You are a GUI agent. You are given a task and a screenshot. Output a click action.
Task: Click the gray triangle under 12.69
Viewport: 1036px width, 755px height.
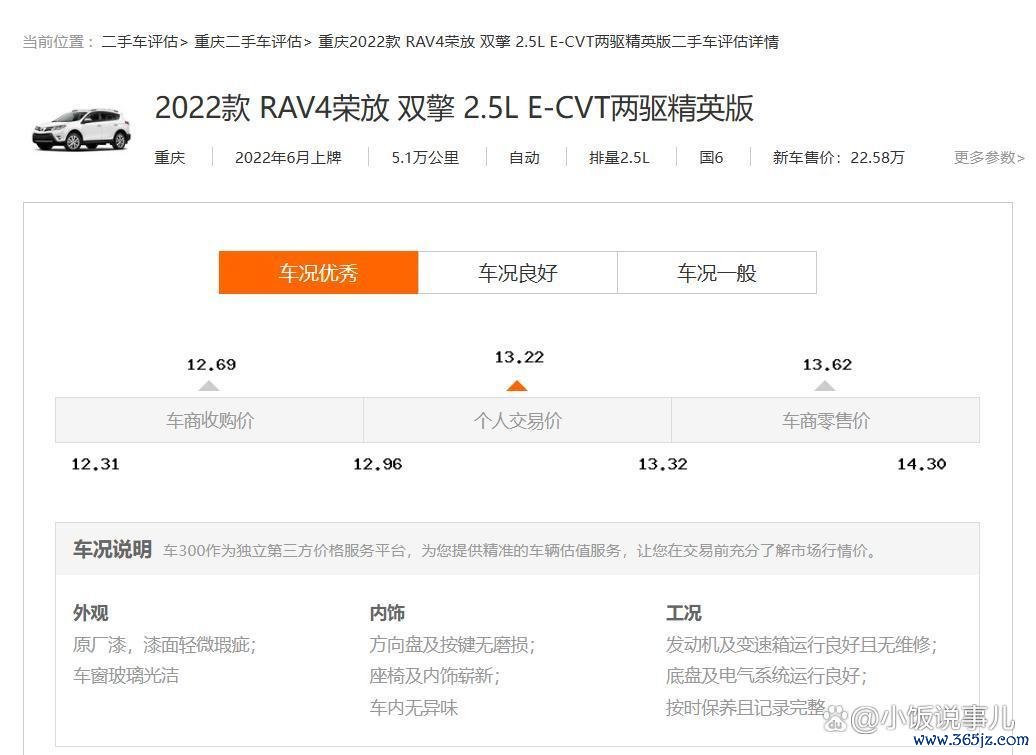(x=209, y=386)
